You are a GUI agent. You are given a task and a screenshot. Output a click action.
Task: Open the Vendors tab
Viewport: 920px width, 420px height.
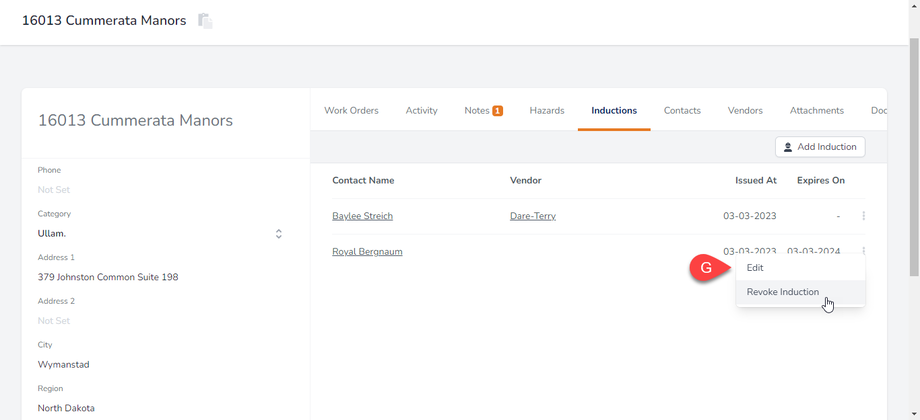point(745,111)
